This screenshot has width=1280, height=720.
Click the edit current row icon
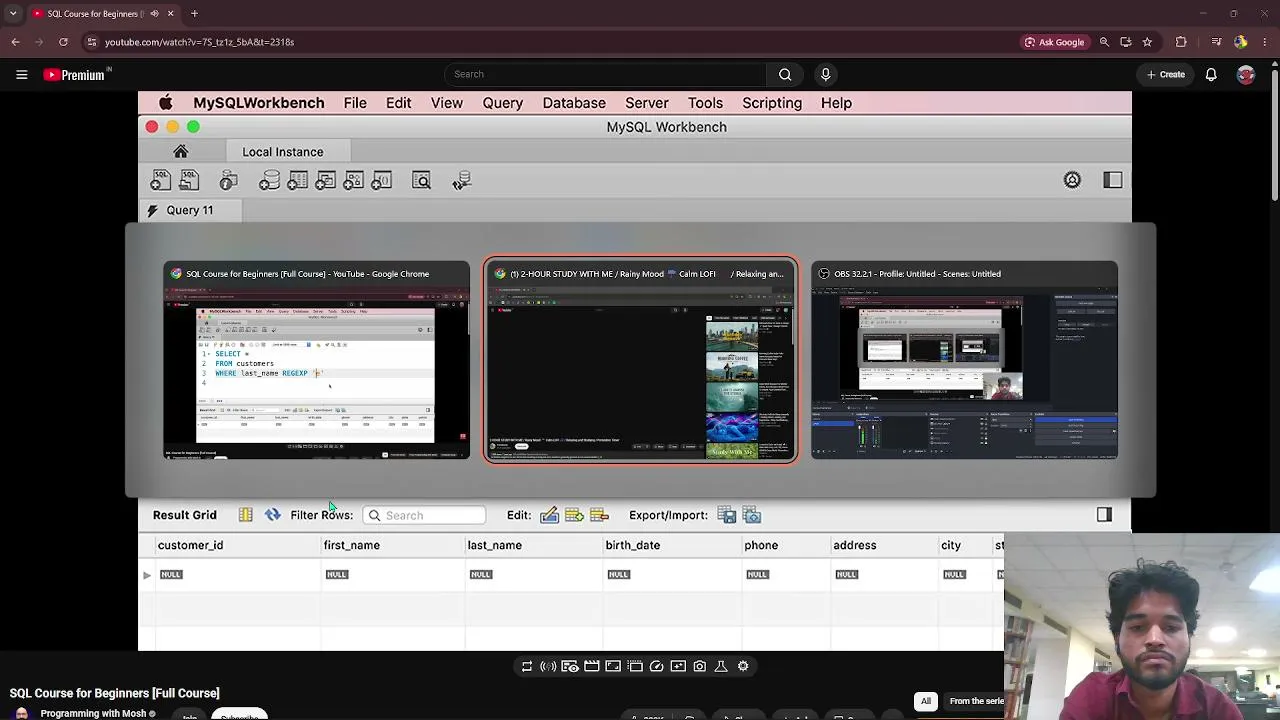(x=549, y=515)
